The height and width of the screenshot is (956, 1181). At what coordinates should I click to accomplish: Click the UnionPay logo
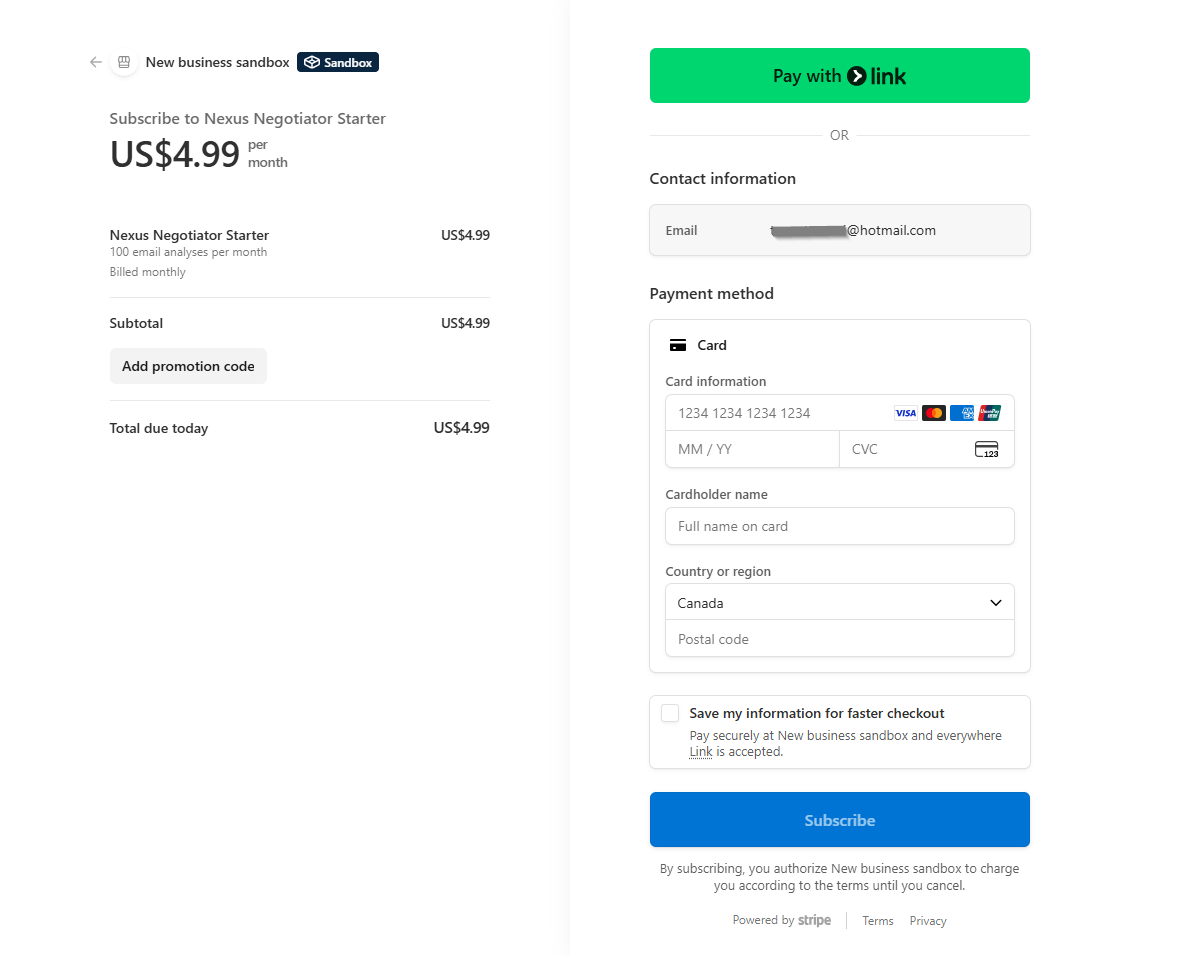(990, 413)
